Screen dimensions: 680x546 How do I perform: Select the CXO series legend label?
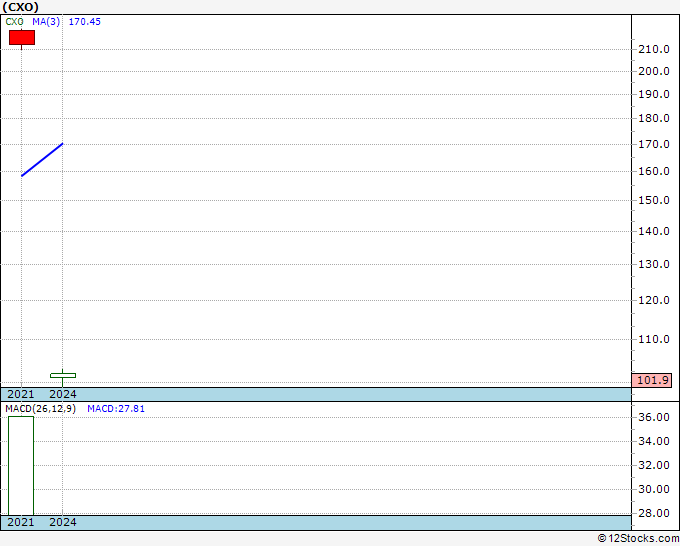[14, 22]
